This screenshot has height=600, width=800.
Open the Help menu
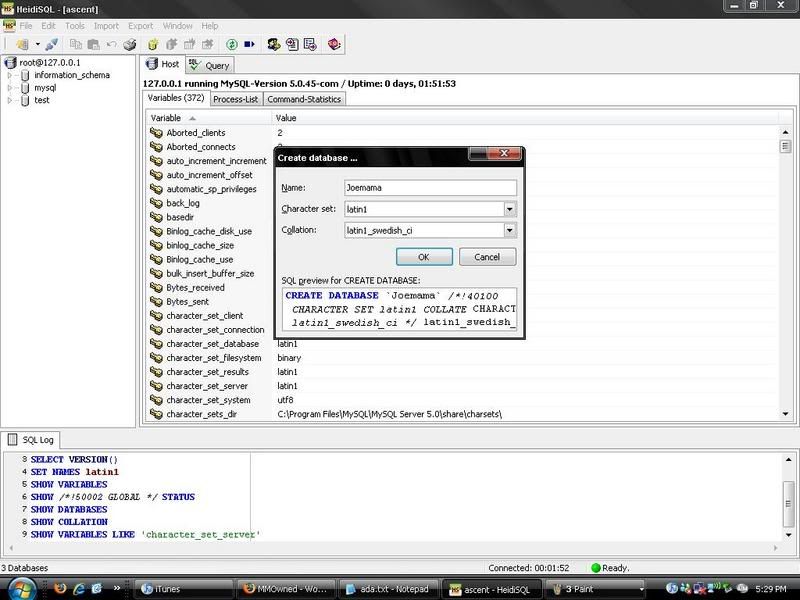209,26
